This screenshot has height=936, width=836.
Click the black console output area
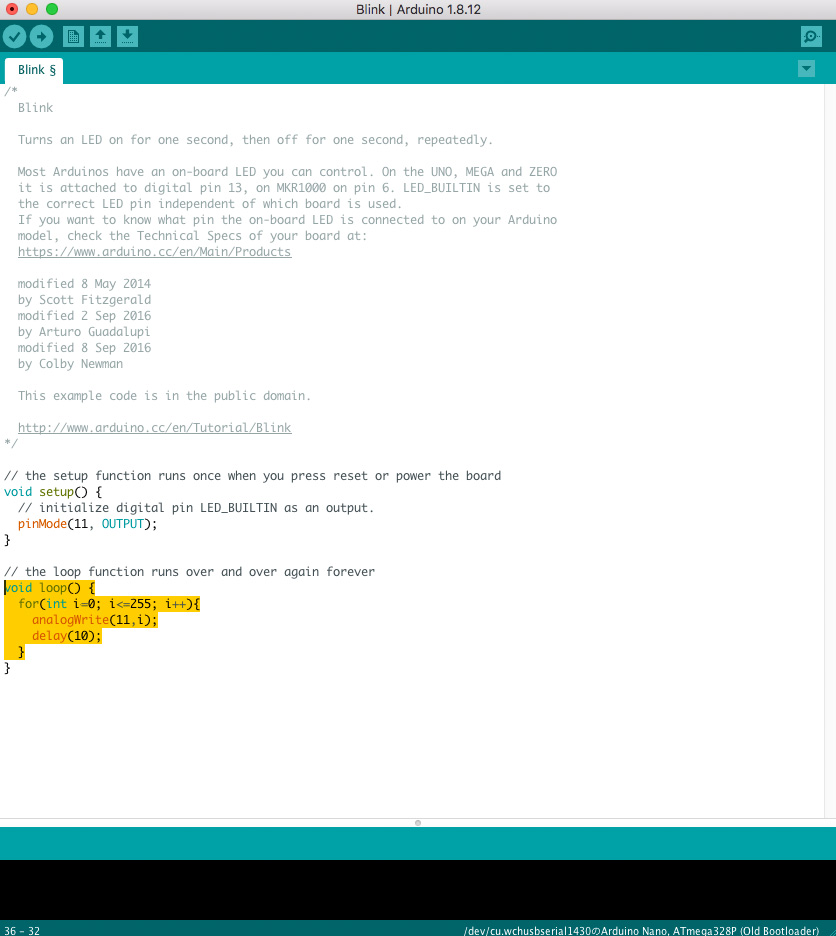click(x=418, y=890)
